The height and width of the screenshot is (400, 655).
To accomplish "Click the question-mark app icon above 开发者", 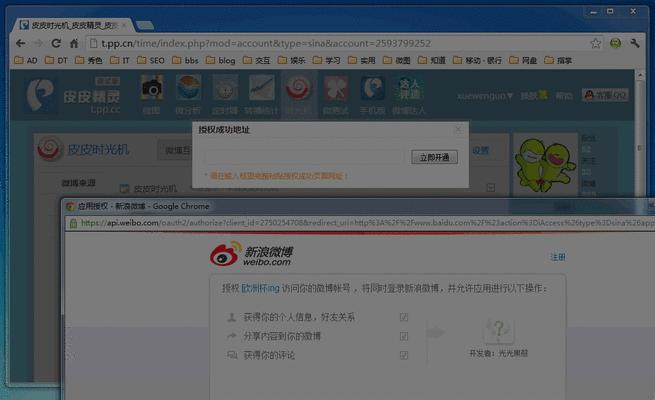I will 499,332.
